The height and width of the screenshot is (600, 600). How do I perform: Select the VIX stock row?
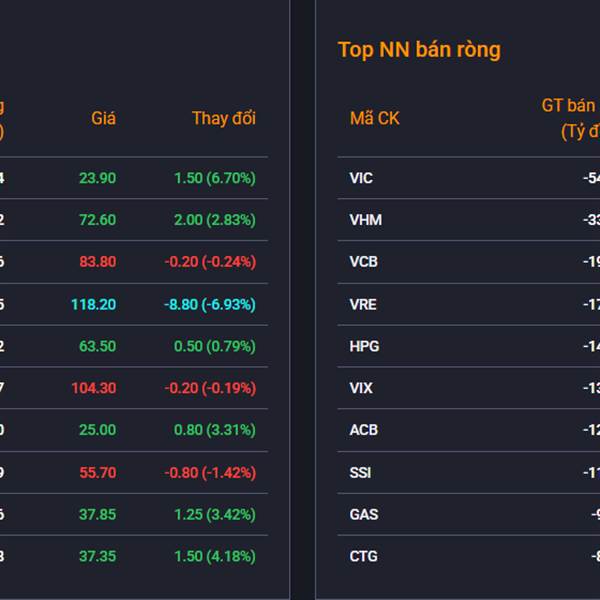point(361,388)
